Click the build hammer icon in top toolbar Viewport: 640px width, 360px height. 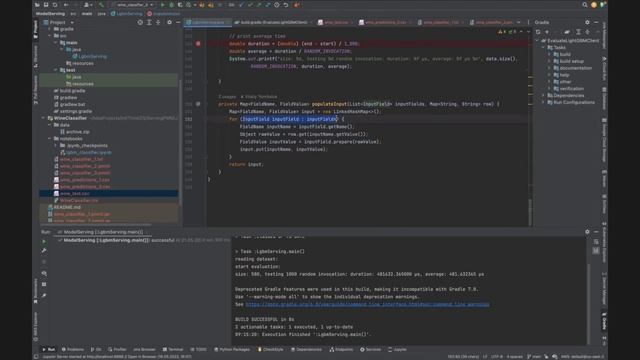tap(101, 5)
